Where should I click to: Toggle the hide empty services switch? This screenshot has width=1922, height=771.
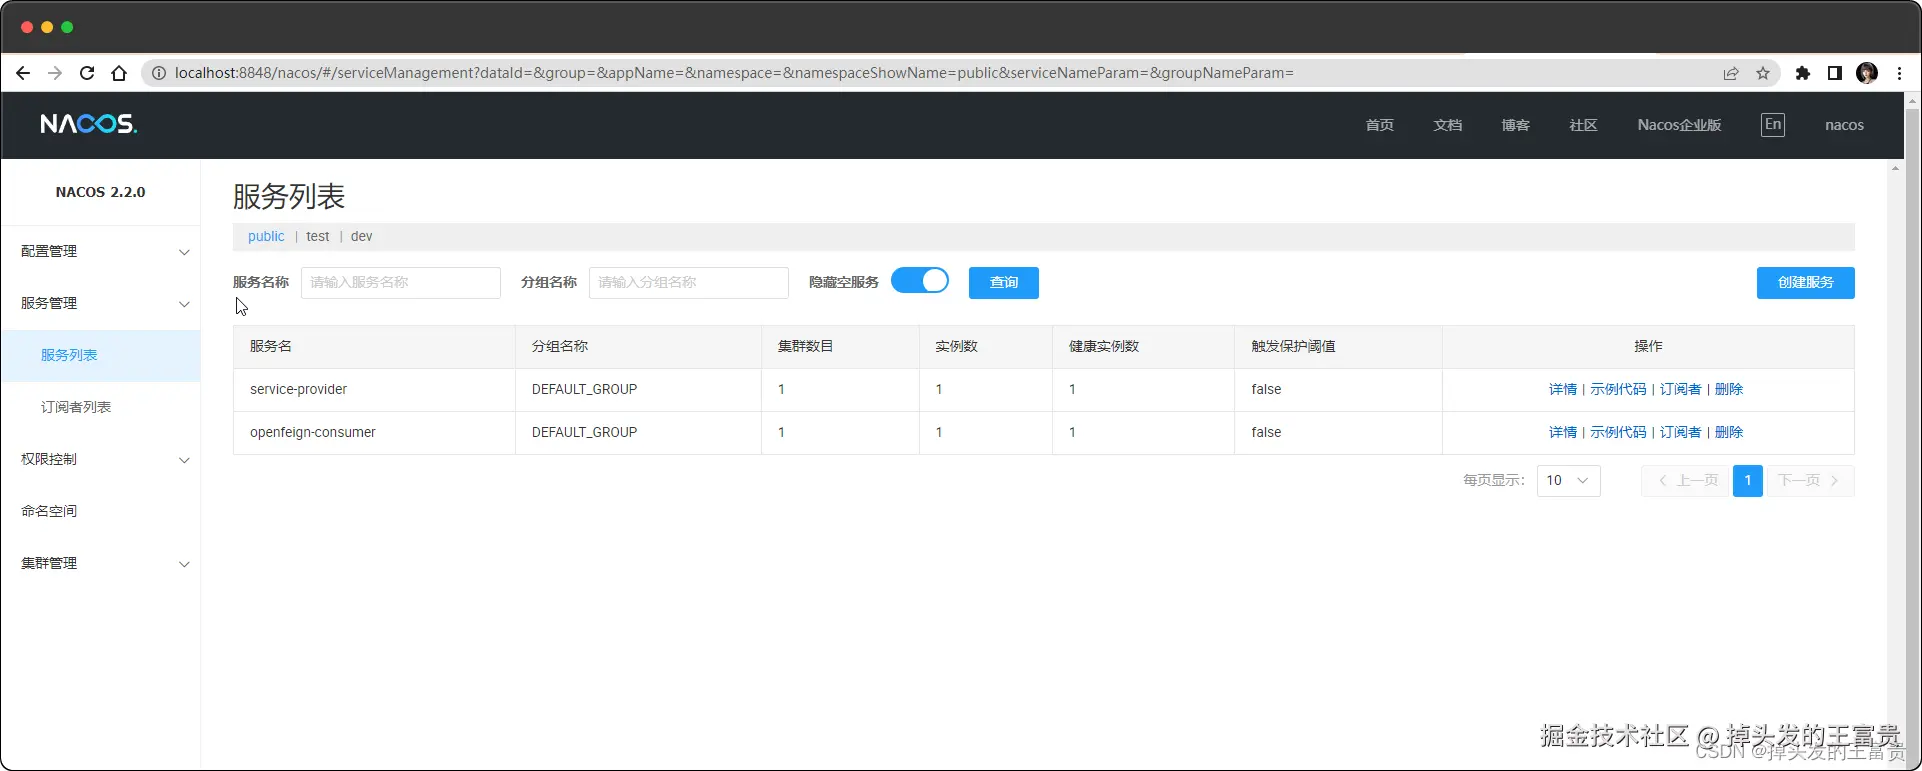(920, 281)
